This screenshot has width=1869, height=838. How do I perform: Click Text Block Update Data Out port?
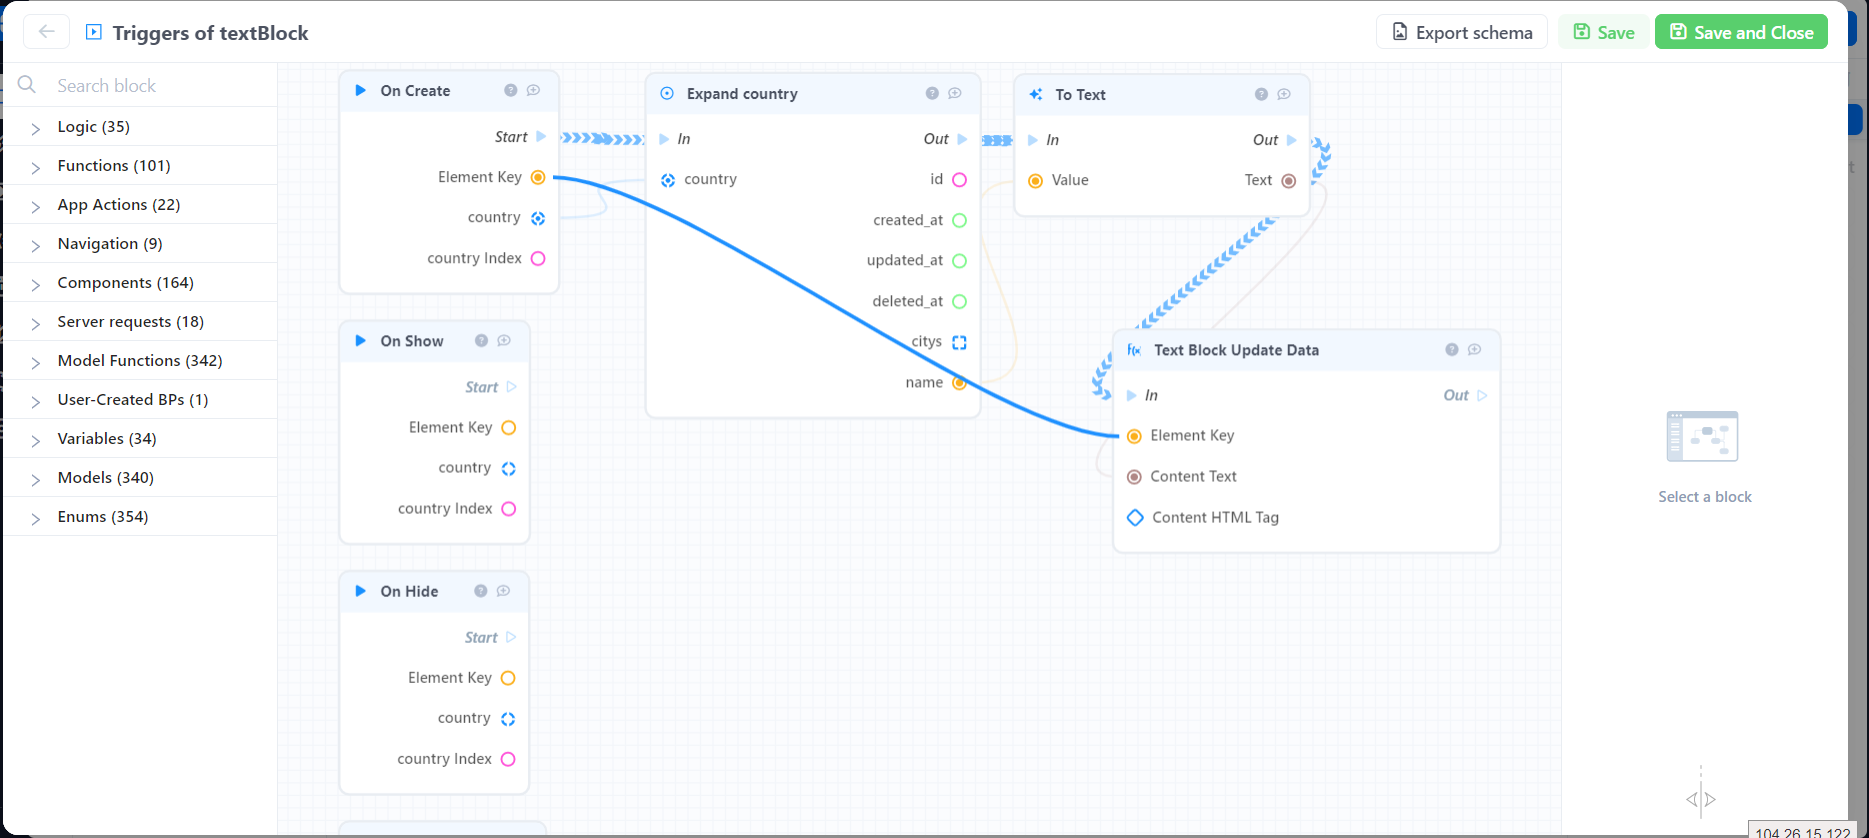pos(1482,395)
